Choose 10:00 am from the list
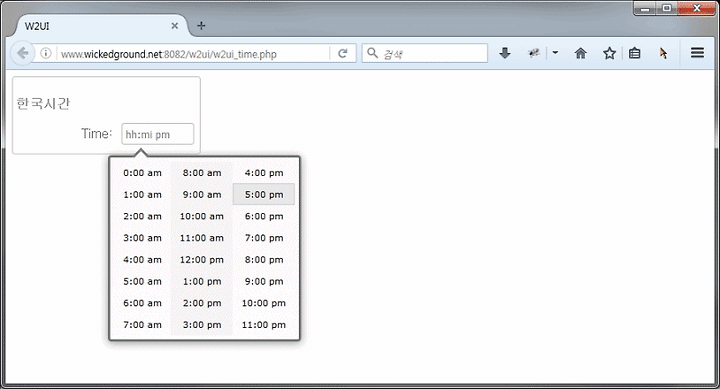The width and height of the screenshot is (720, 389). point(202,216)
